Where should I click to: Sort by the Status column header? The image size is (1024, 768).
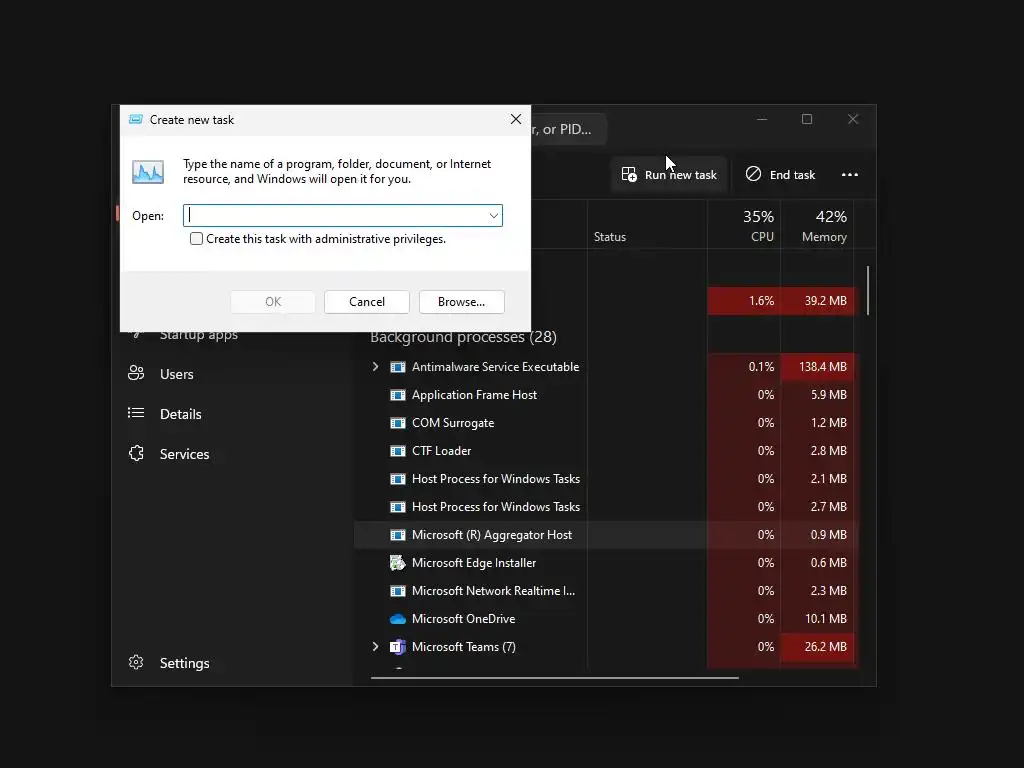647,225
